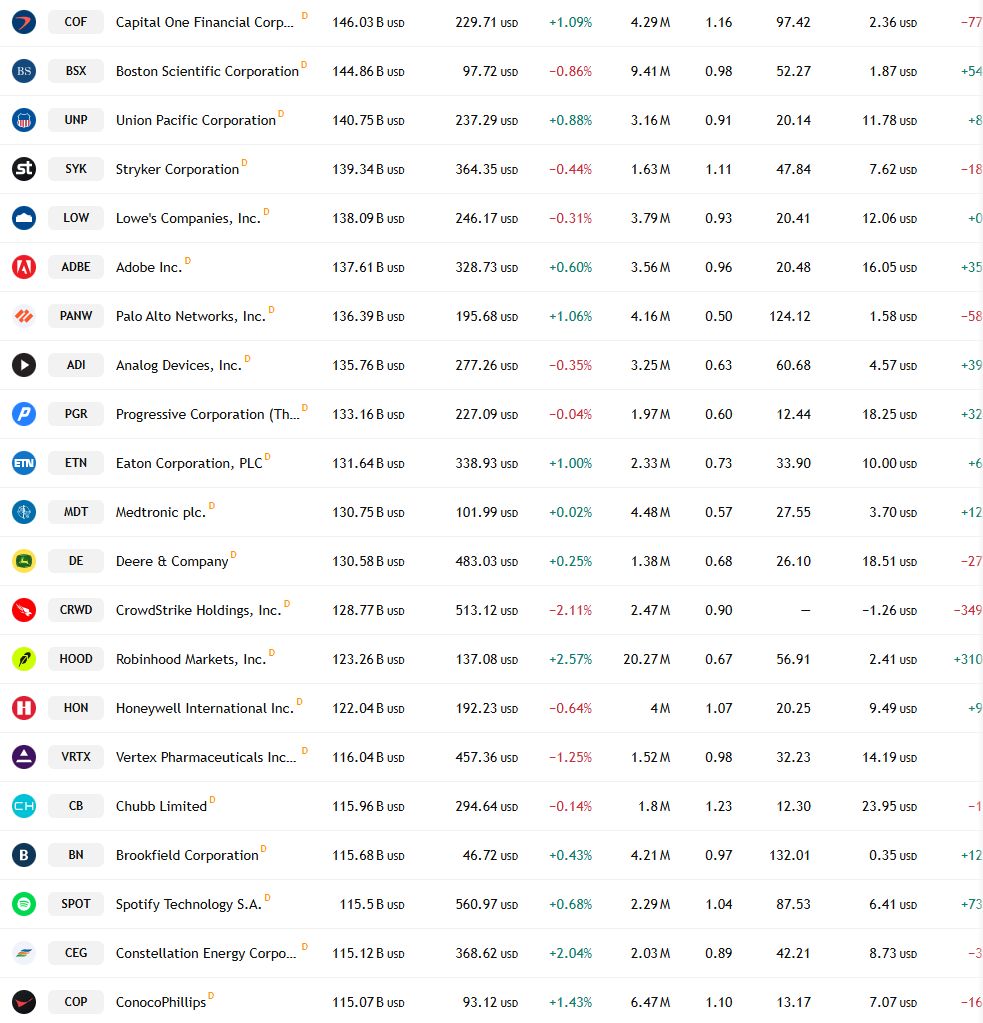Click the Honeywell red H logo
Viewport: 983px width, 1023px height.
click(x=24, y=708)
